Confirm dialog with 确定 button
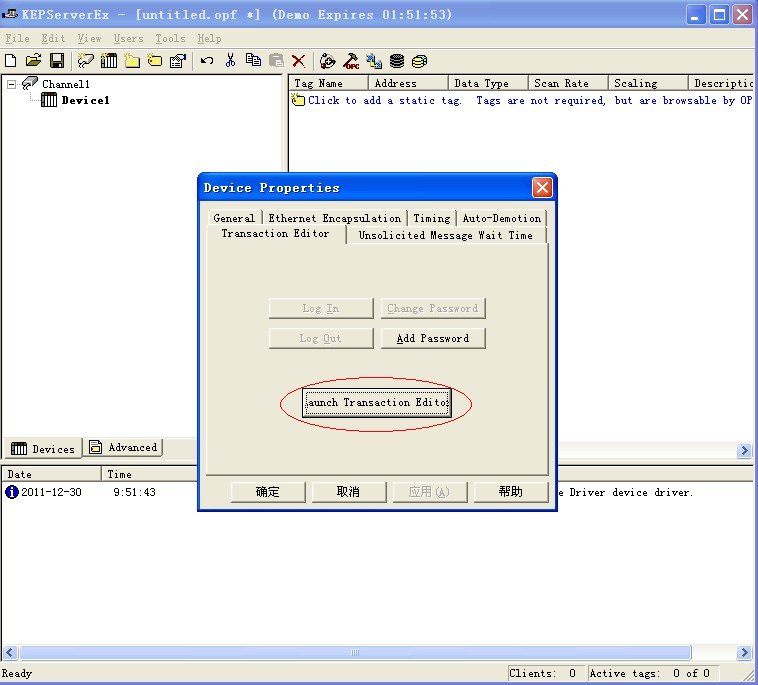 click(x=268, y=492)
